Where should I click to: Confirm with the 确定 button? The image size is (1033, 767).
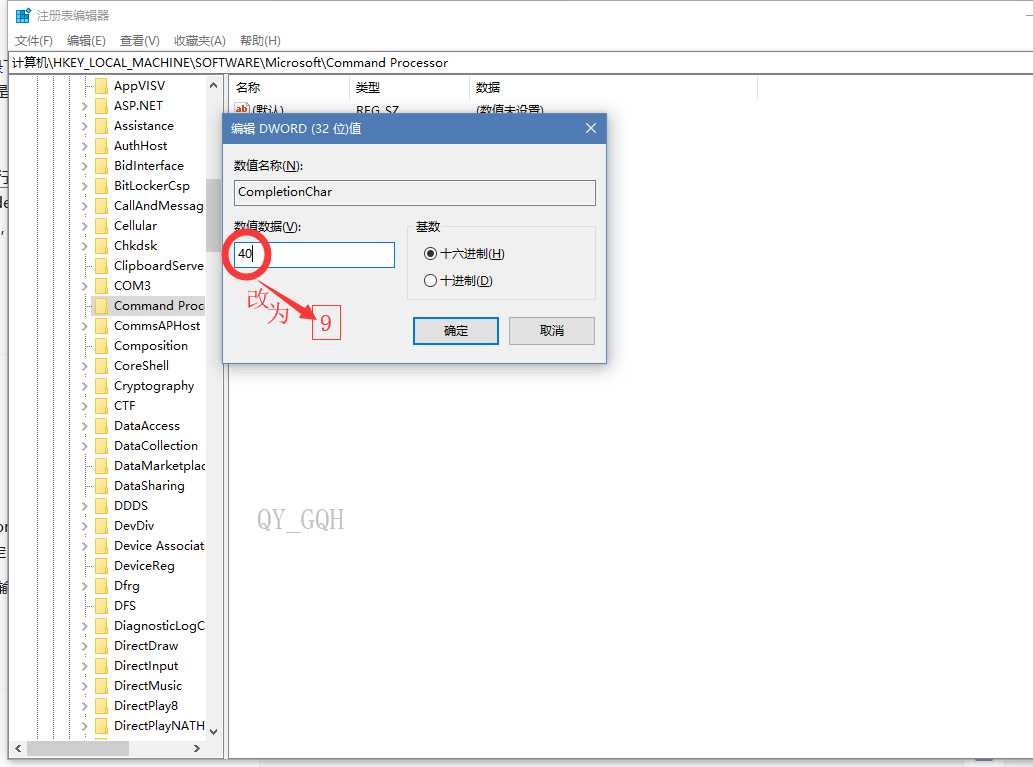tap(456, 331)
